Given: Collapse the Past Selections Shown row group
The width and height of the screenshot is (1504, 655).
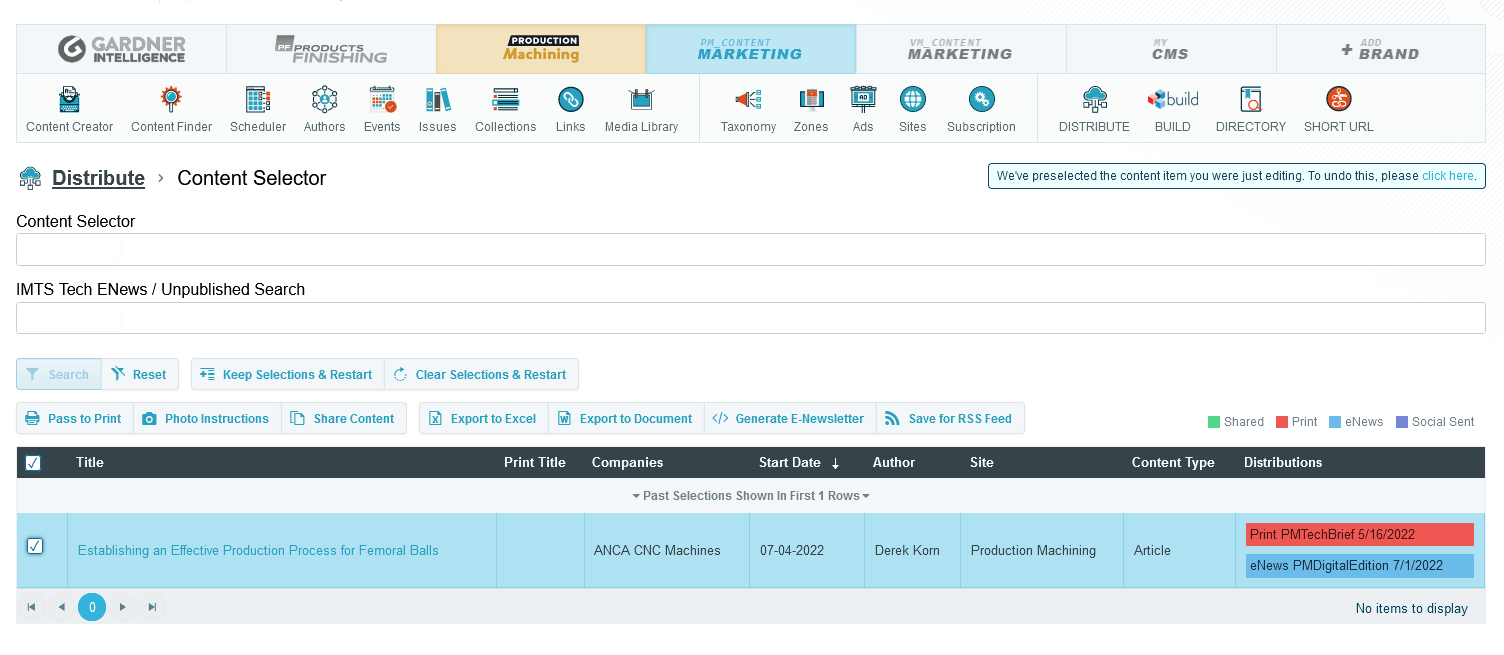Looking at the screenshot, I should click(x=750, y=496).
